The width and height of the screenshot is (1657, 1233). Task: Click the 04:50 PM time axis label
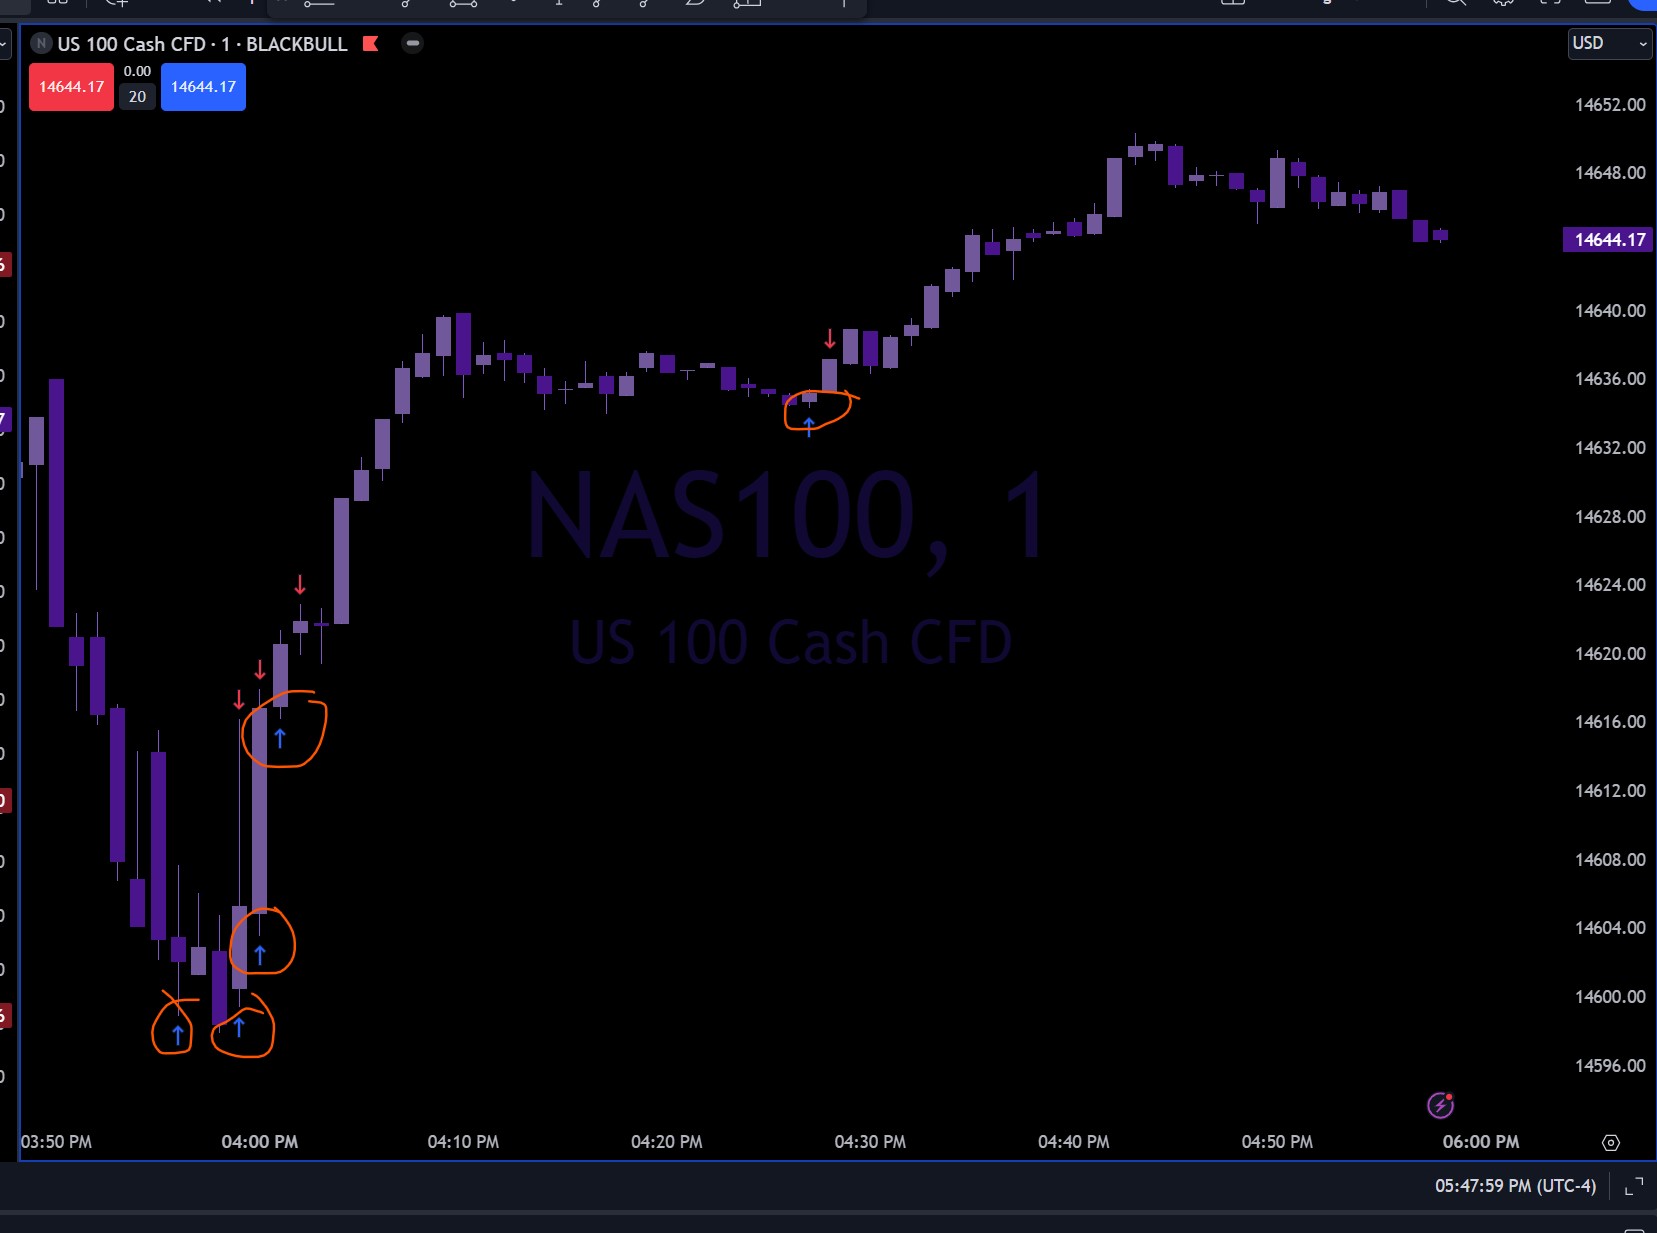pyautogui.click(x=1277, y=1142)
